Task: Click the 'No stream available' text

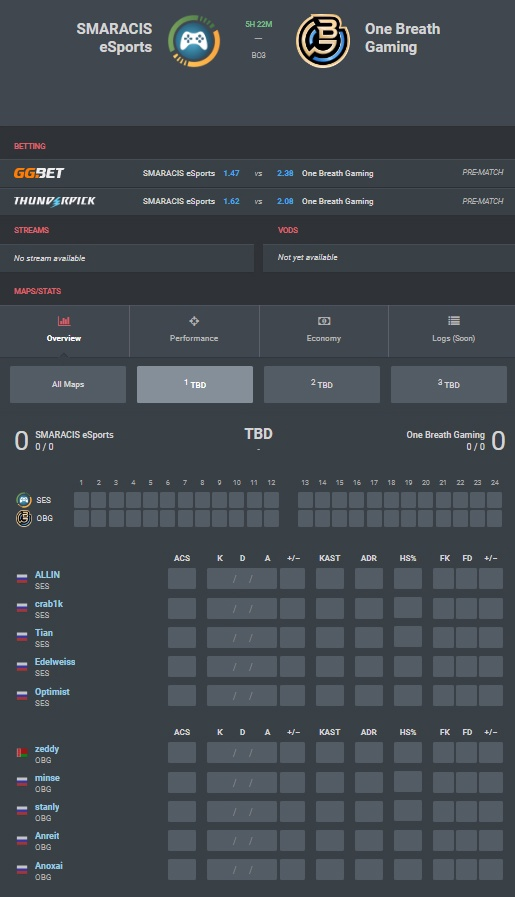Action: [50, 259]
